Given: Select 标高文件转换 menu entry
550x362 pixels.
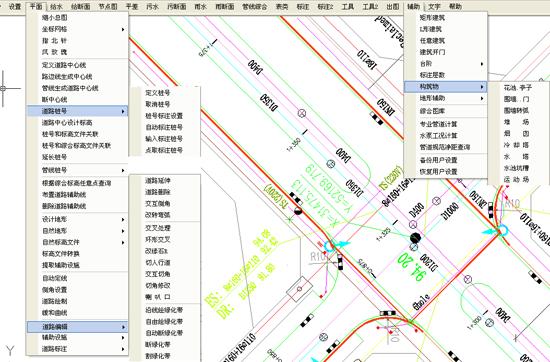Looking at the screenshot, I should 61,254.
